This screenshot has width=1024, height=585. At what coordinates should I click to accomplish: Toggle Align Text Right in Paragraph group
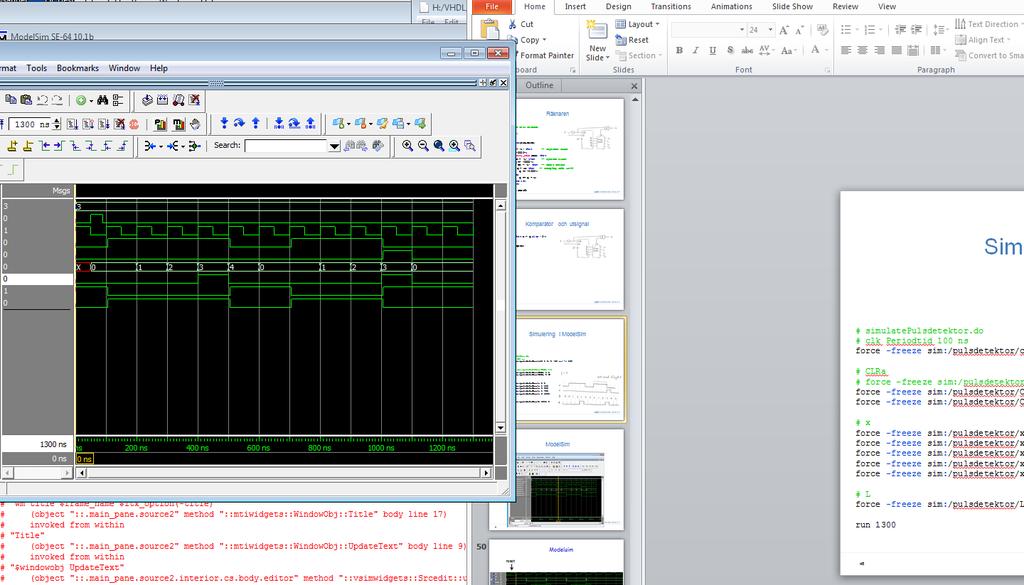point(880,50)
